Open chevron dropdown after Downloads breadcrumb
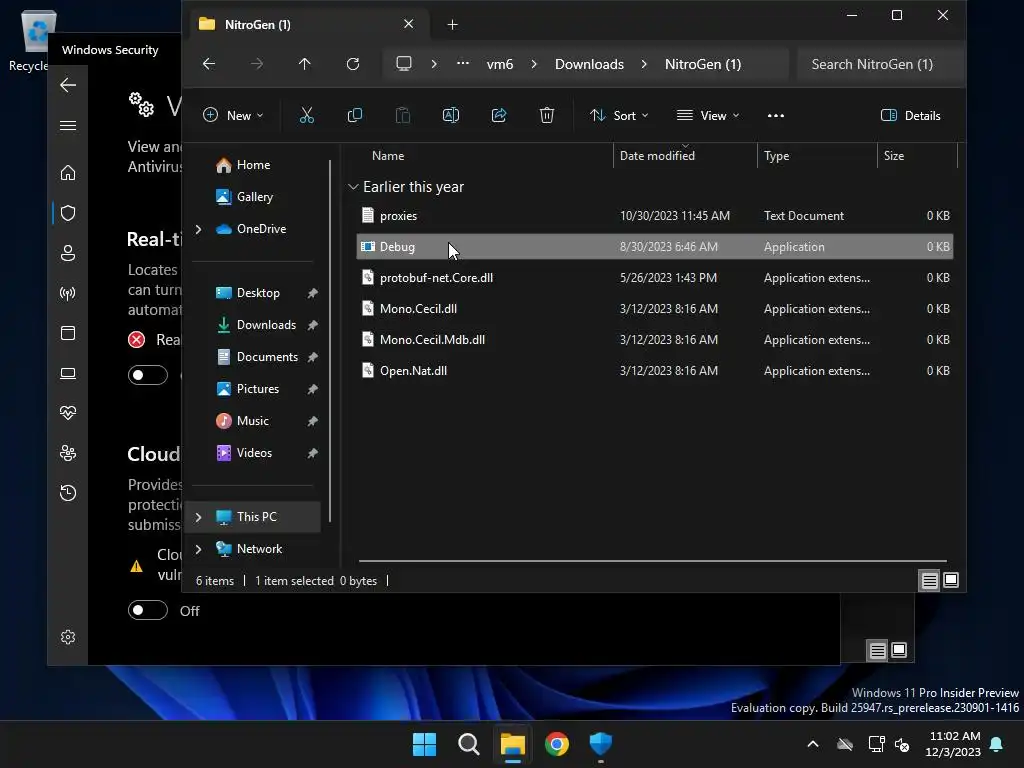Screen dimensions: 1024x768 [x=645, y=64]
